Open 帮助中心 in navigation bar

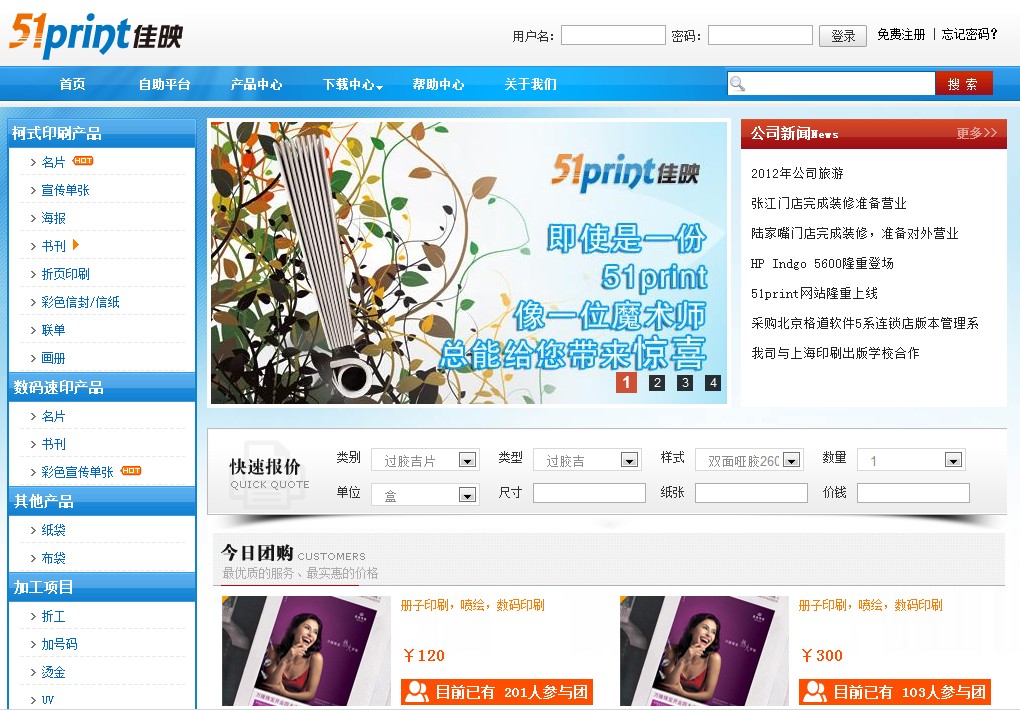[438, 84]
